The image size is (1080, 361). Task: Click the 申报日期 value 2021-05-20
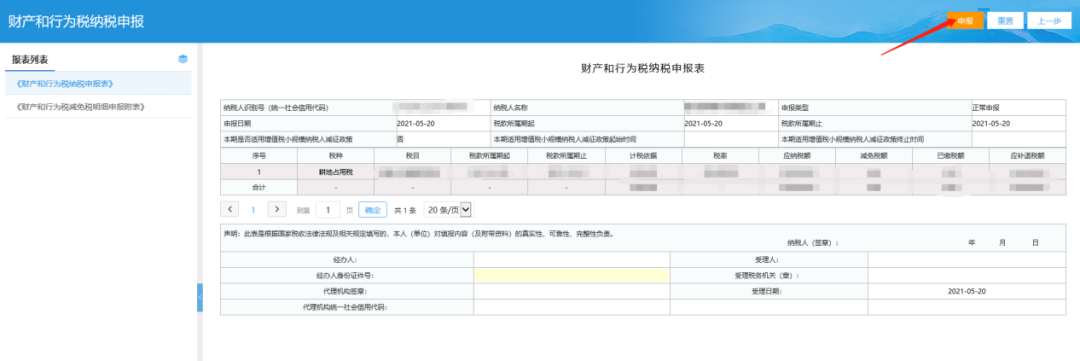pyautogui.click(x=416, y=123)
